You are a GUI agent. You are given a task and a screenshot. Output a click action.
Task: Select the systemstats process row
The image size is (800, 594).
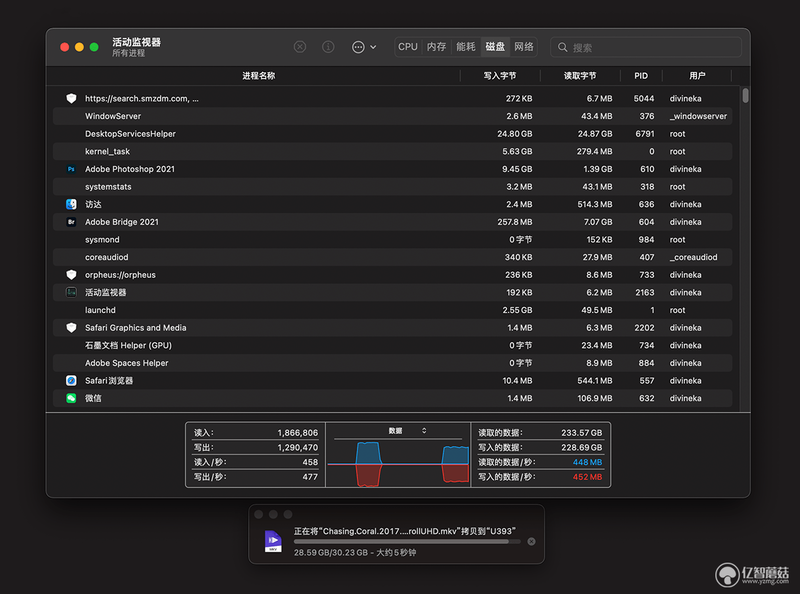(x=392, y=187)
